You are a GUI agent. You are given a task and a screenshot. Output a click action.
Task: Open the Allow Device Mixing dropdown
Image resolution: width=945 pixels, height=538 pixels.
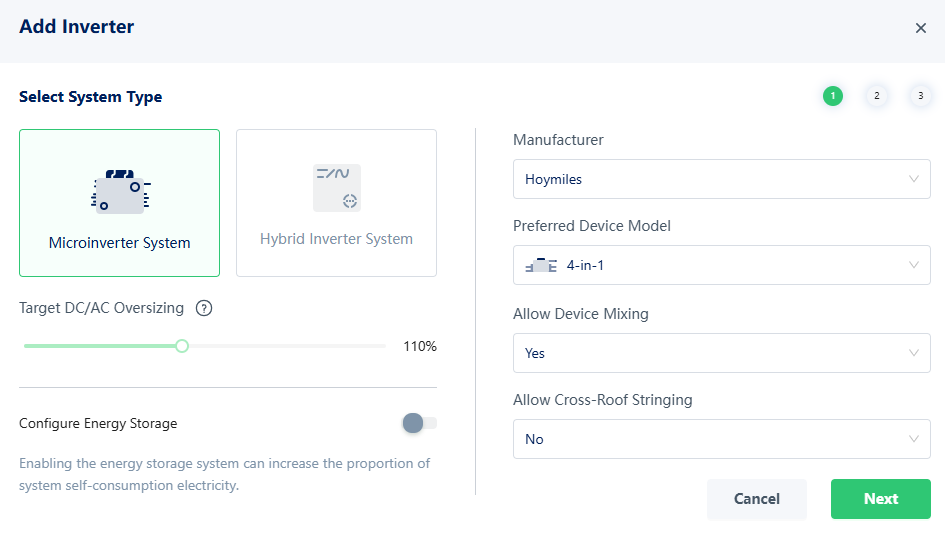click(x=721, y=353)
